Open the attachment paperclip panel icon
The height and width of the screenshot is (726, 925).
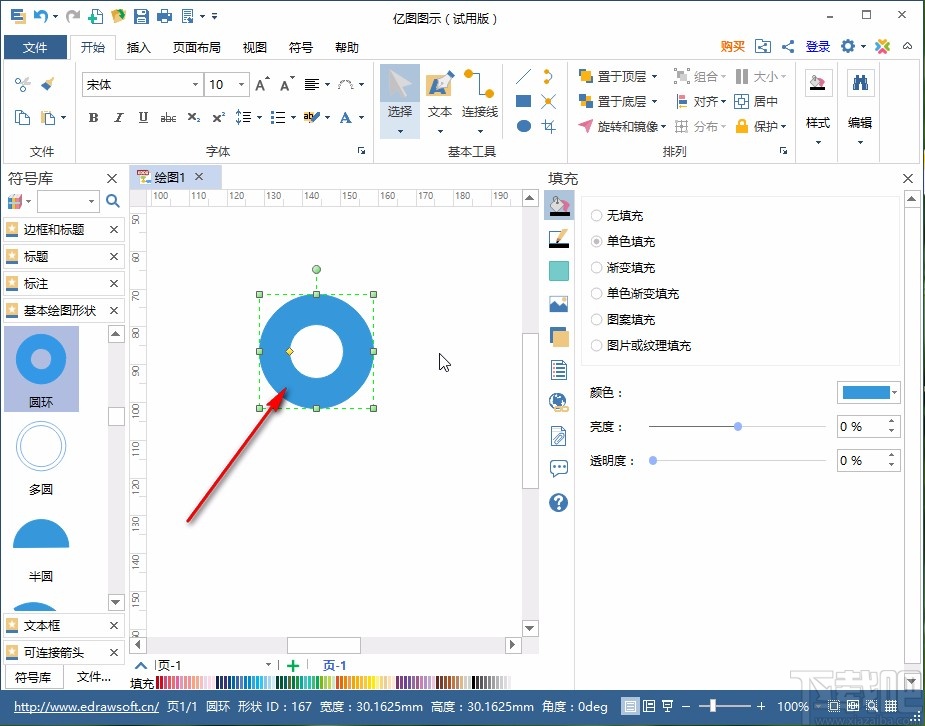(559, 436)
